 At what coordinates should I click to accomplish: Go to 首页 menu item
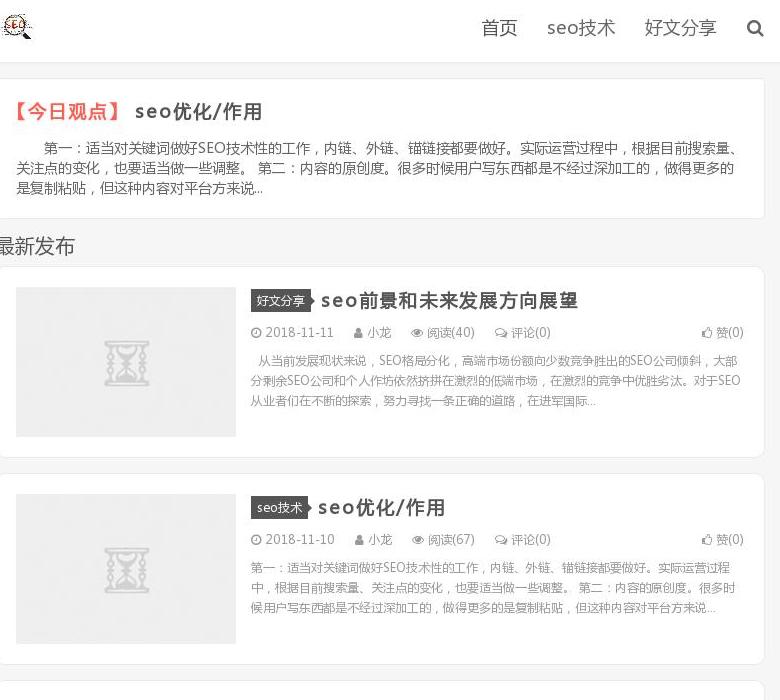(x=499, y=28)
